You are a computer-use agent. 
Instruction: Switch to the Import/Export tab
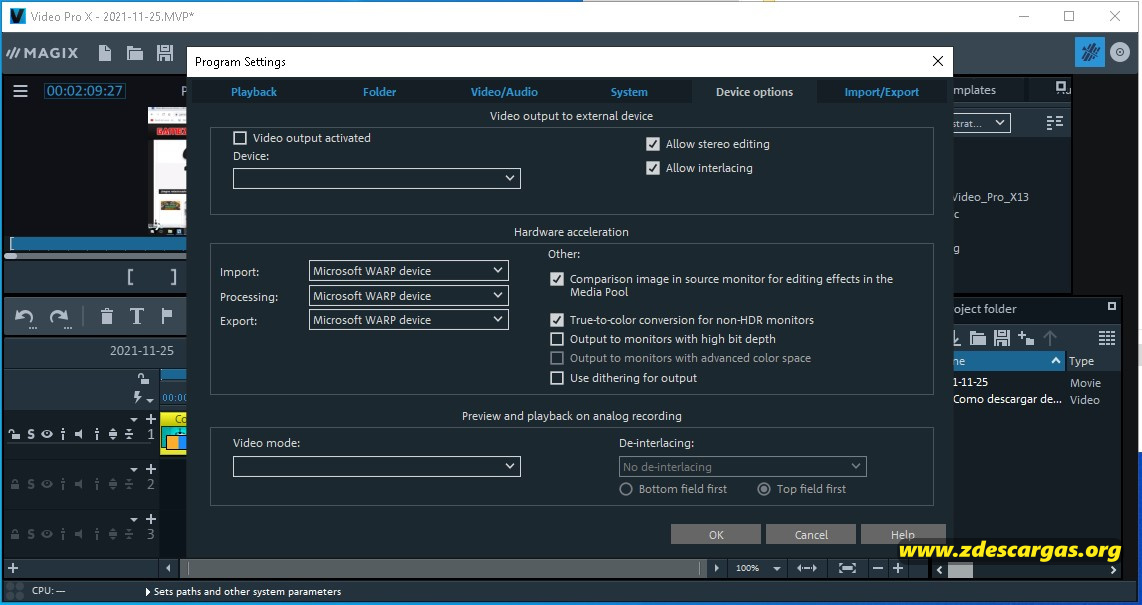[881, 92]
